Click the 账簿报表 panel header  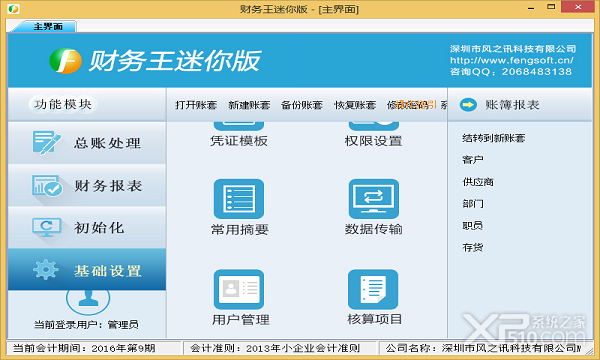(520, 105)
